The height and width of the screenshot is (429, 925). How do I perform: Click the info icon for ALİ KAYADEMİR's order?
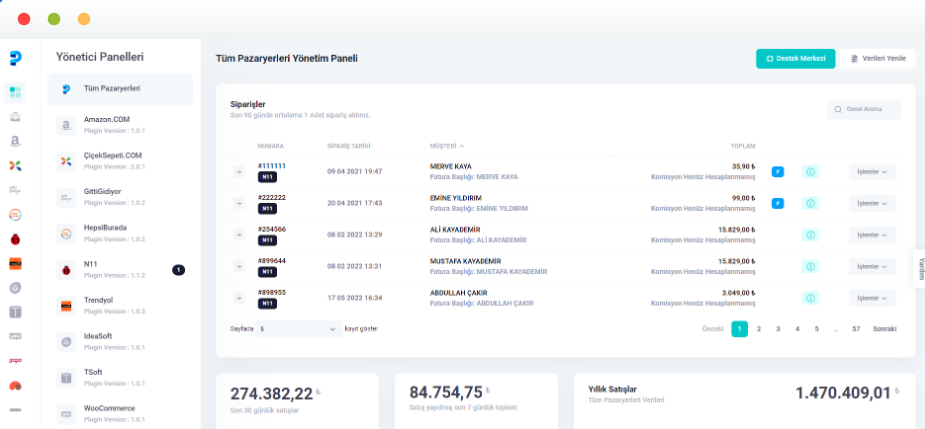[810, 235]
